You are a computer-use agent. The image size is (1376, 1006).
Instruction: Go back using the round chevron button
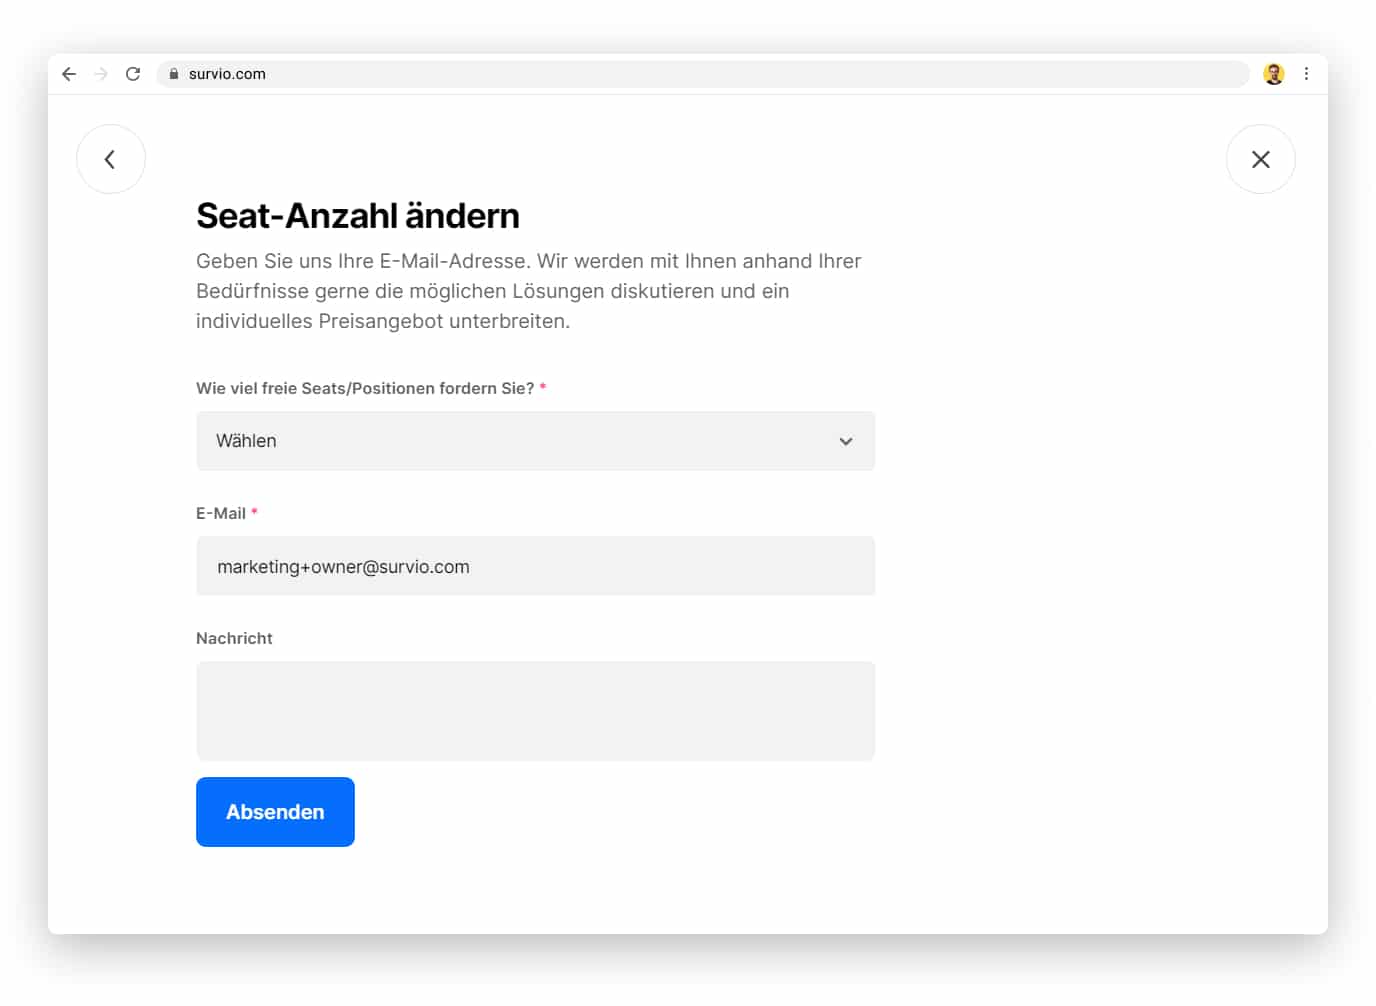111,159
